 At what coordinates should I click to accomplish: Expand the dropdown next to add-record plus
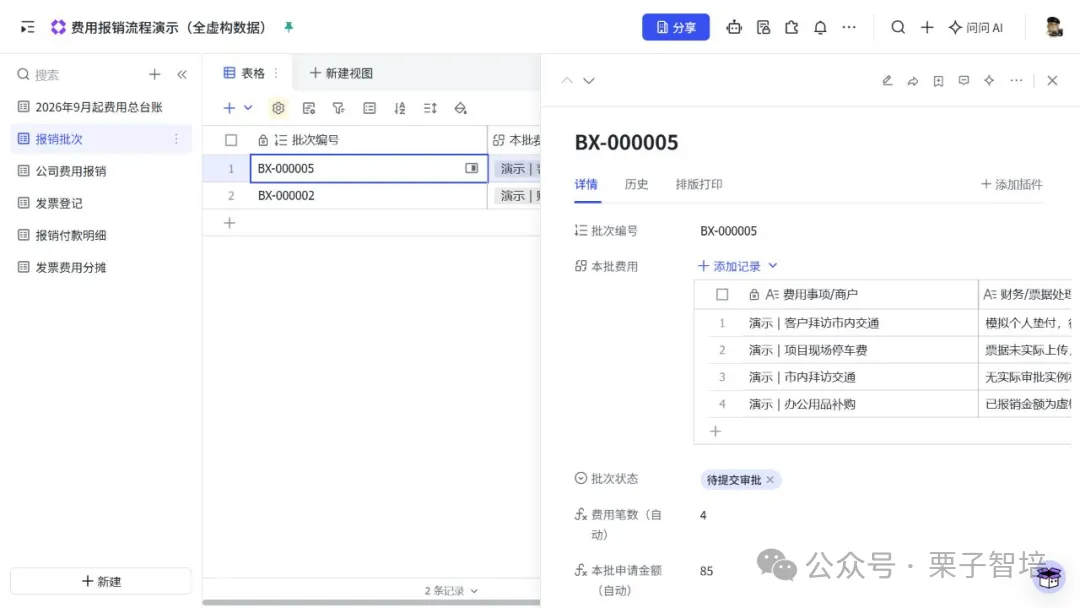click(x=248, y=108)
